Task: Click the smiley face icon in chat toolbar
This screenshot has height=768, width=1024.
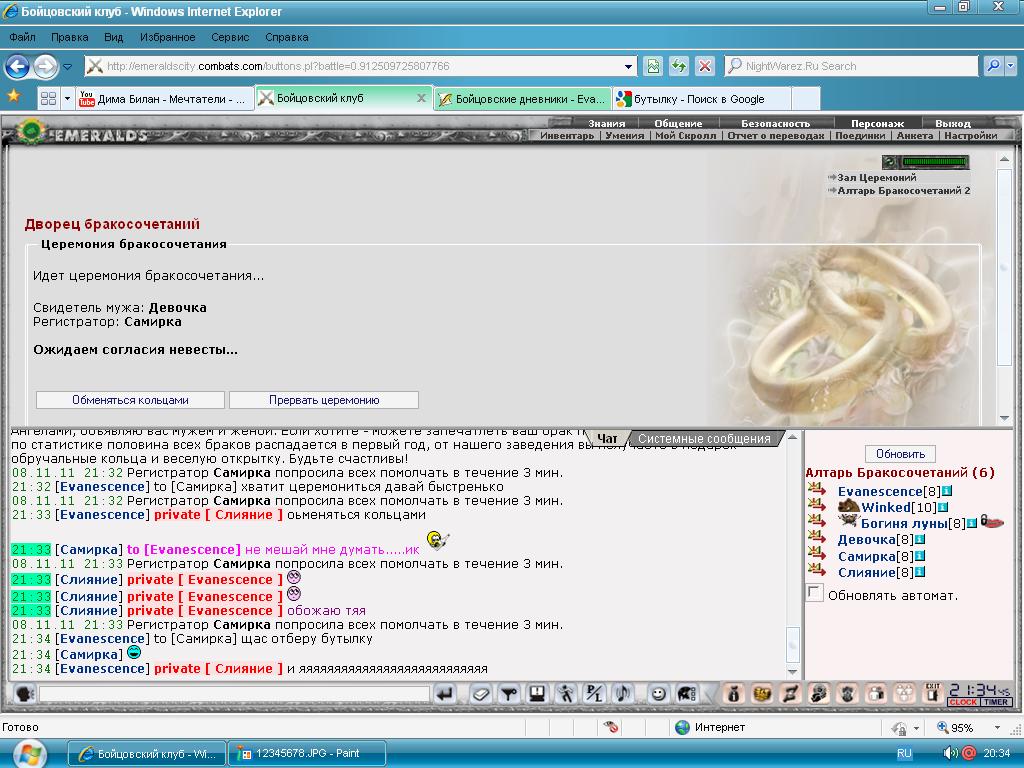Action: pyautogui.click(x=658, y=694)
